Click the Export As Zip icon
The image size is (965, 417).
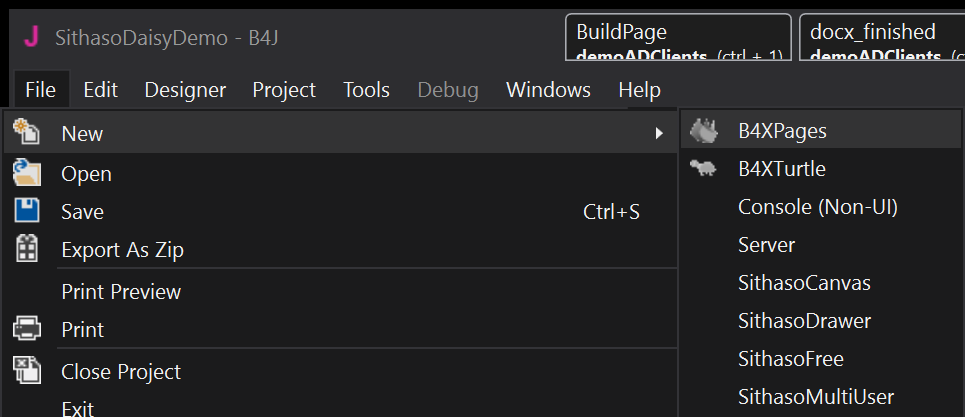(x=27, y=249)
